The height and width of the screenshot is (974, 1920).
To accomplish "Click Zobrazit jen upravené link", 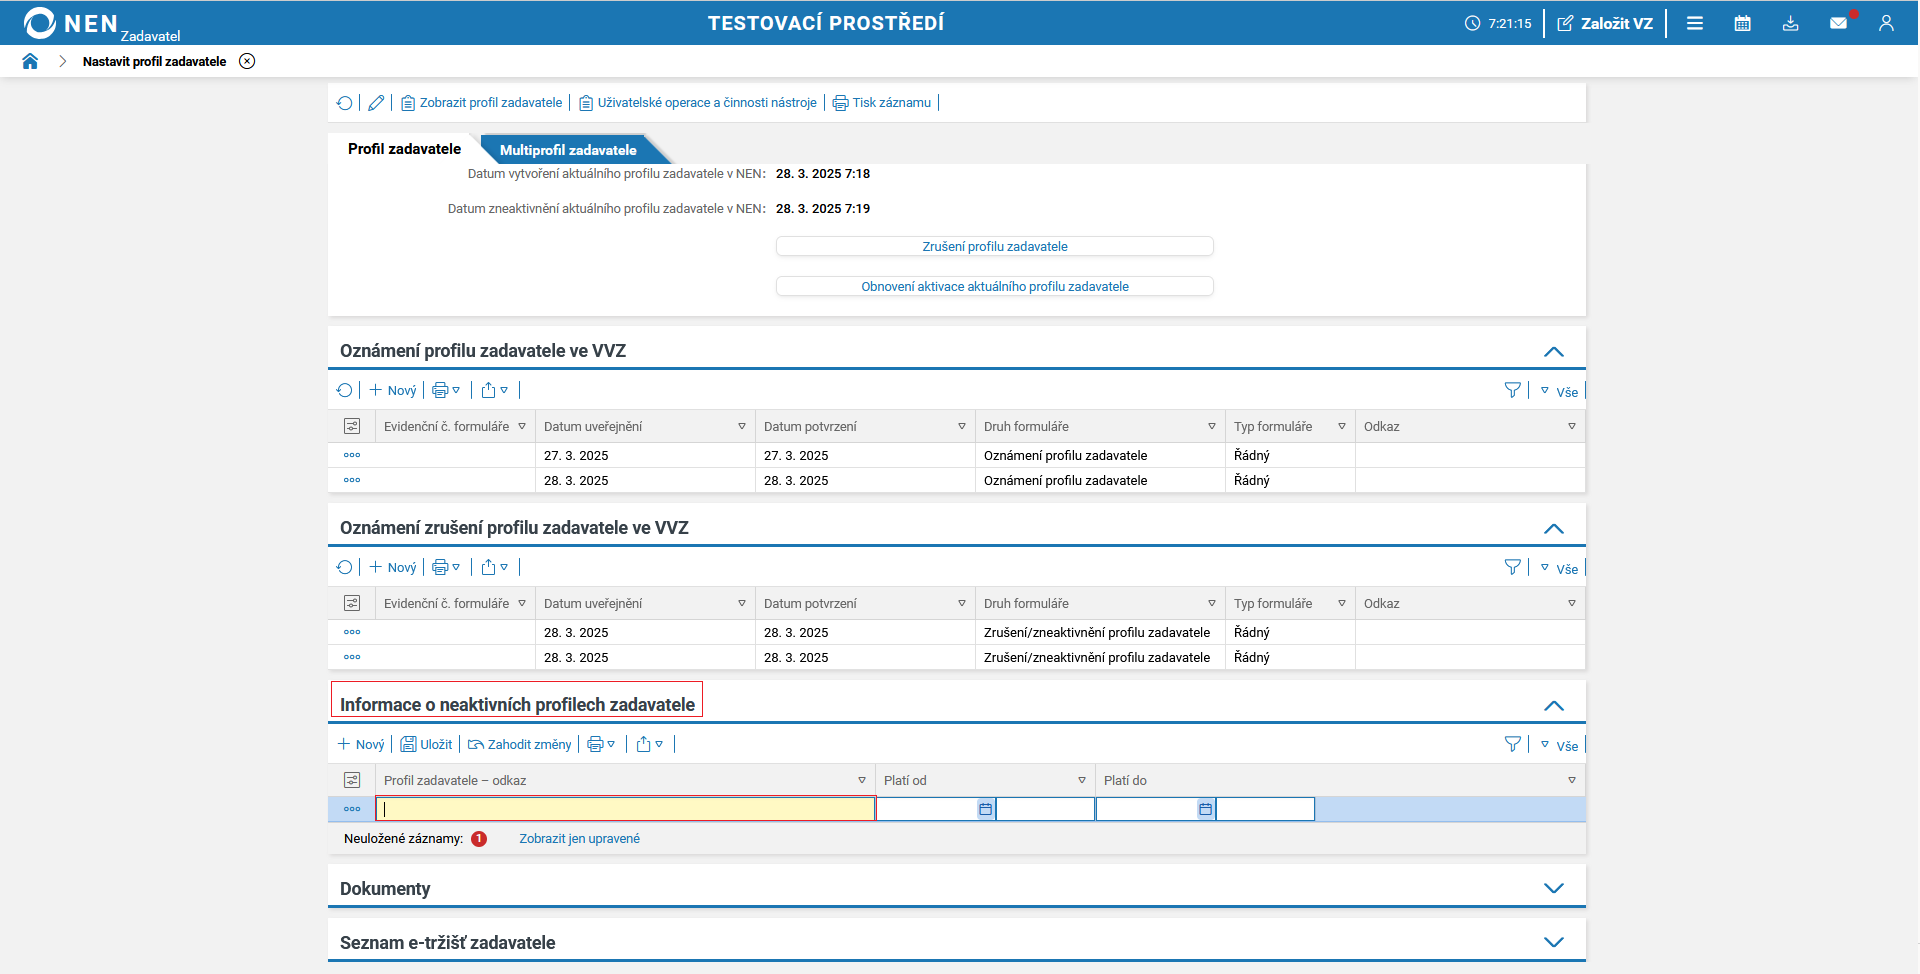I will (x=579, y=839).
